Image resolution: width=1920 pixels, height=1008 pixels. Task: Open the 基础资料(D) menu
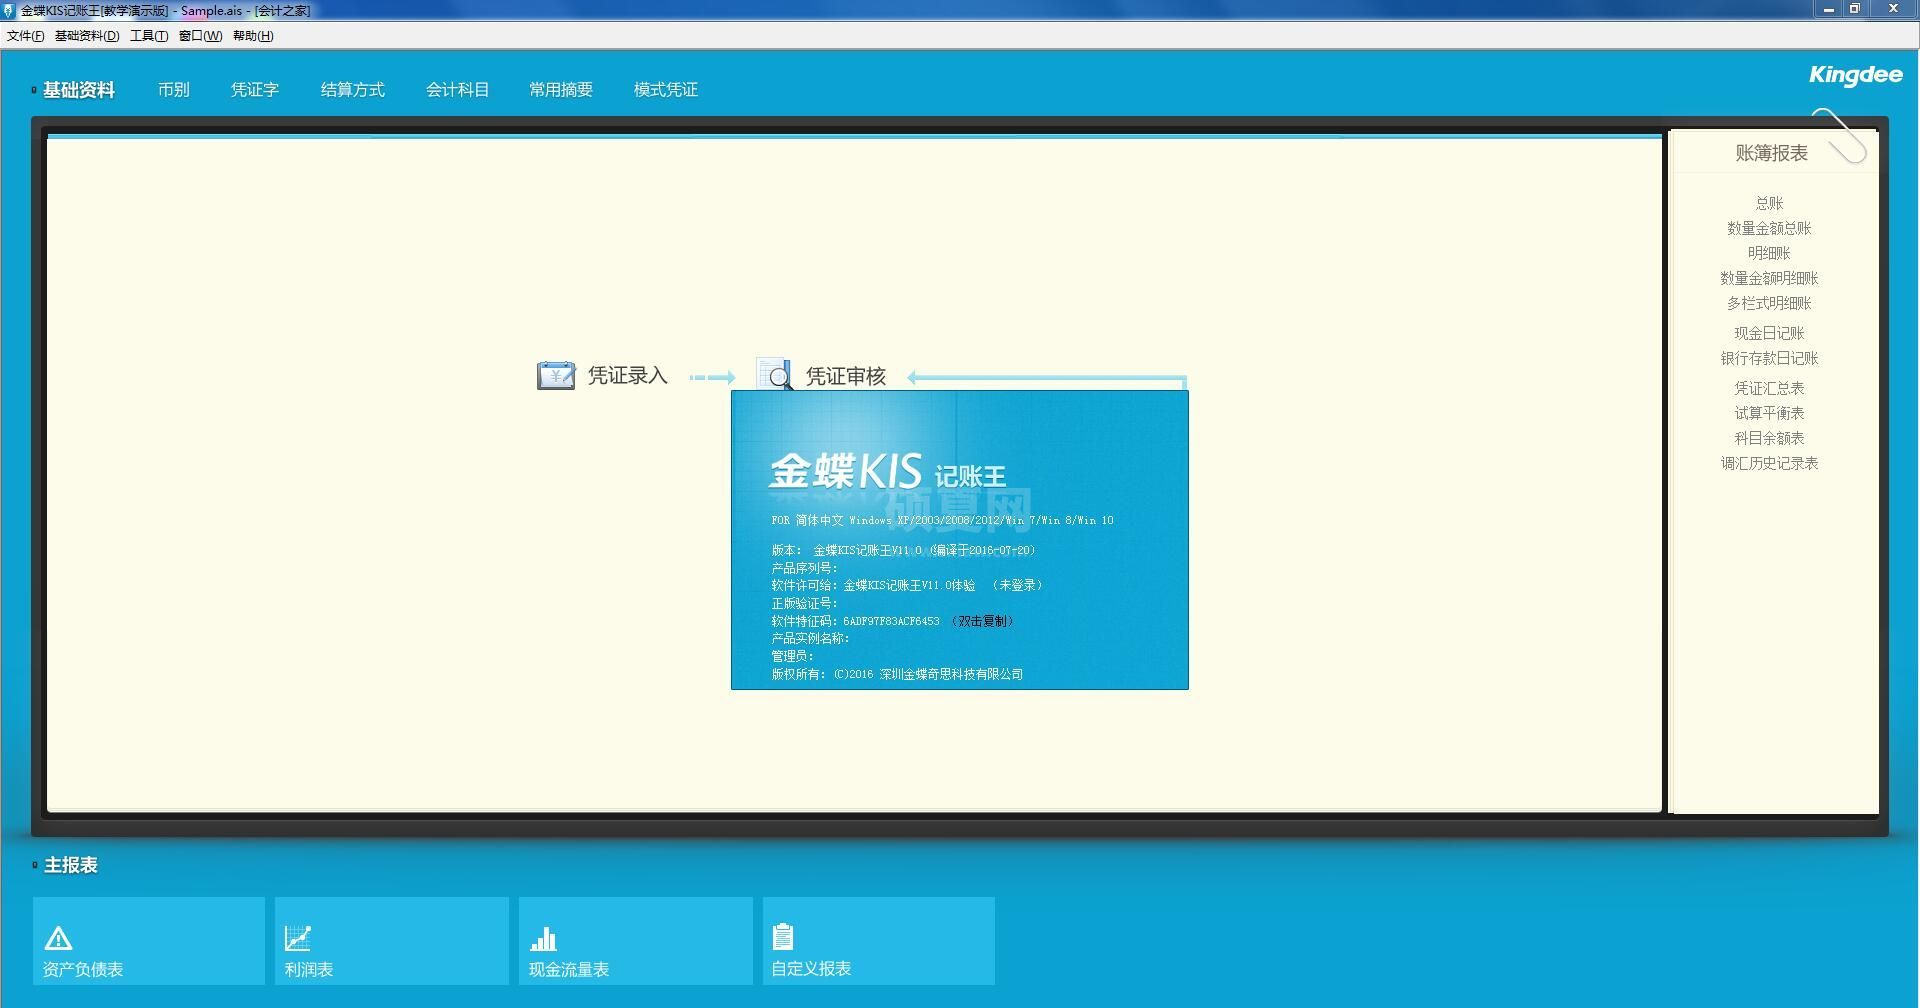coord(87,36)
